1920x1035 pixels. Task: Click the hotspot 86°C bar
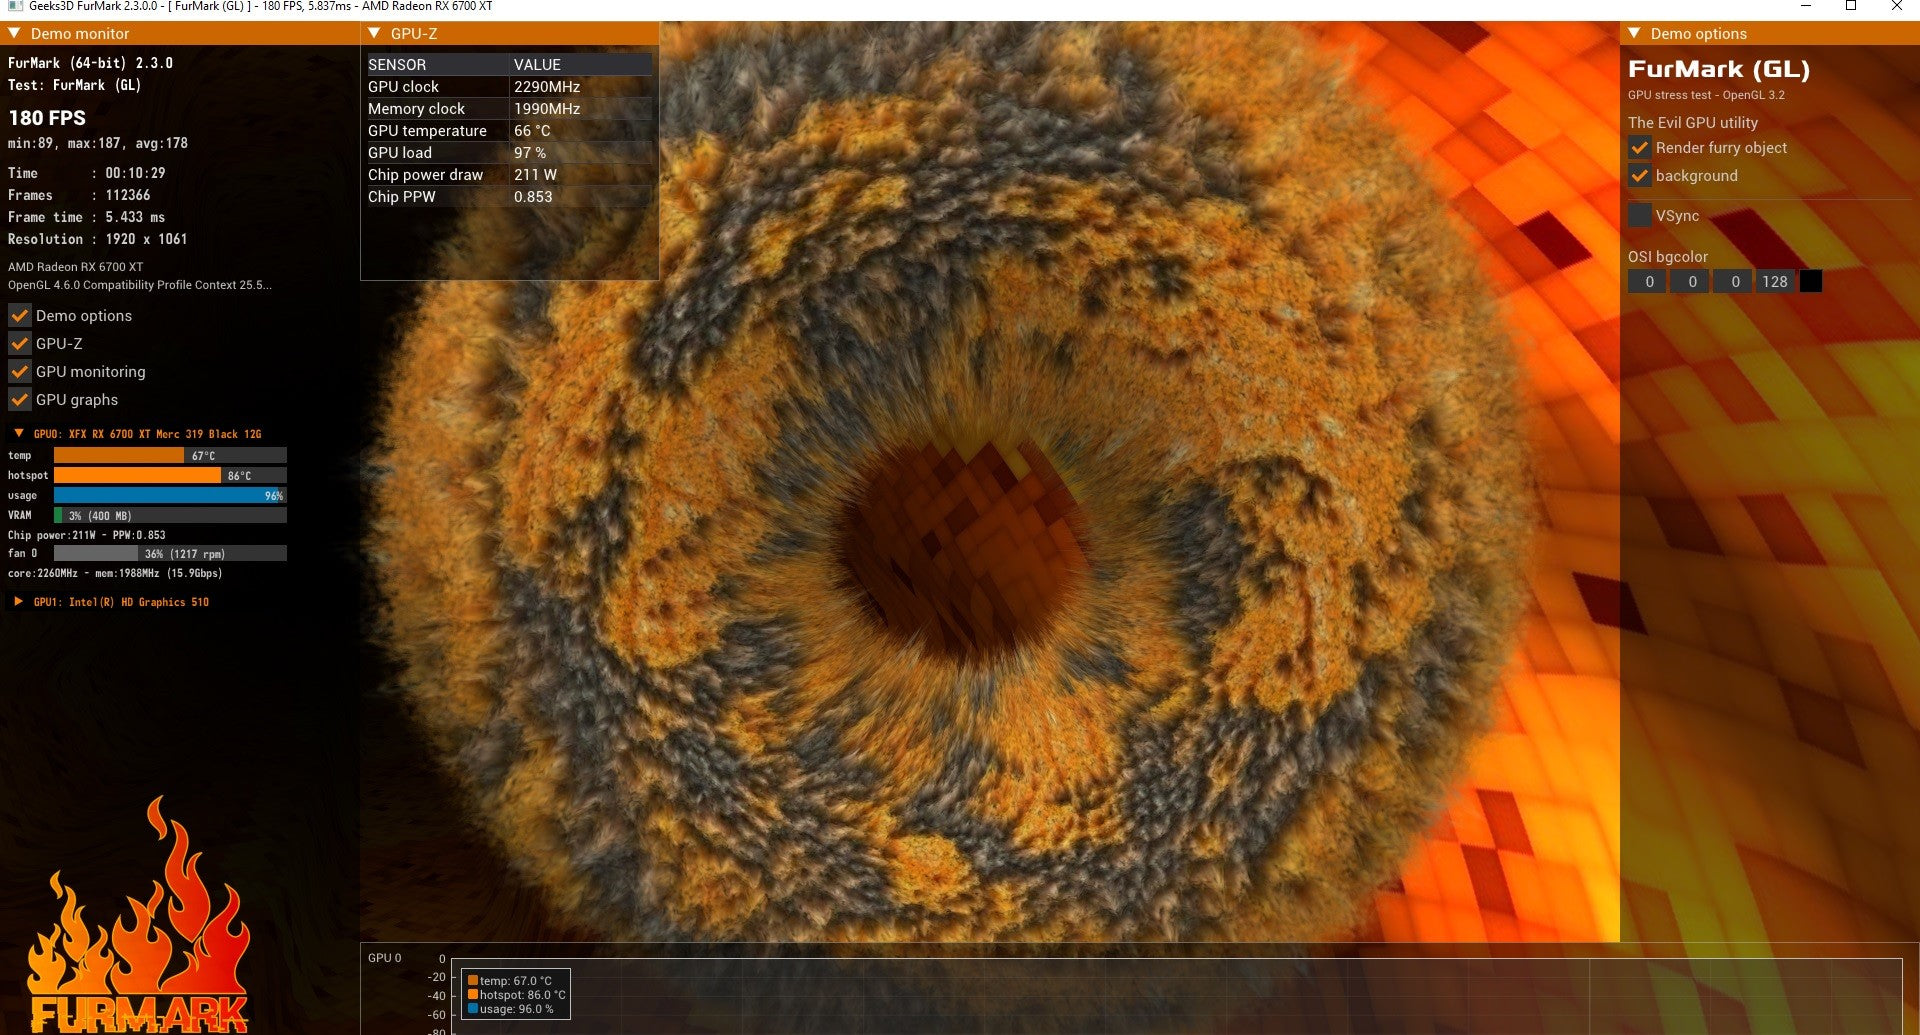pyautogui.click(x=170, y=475)
